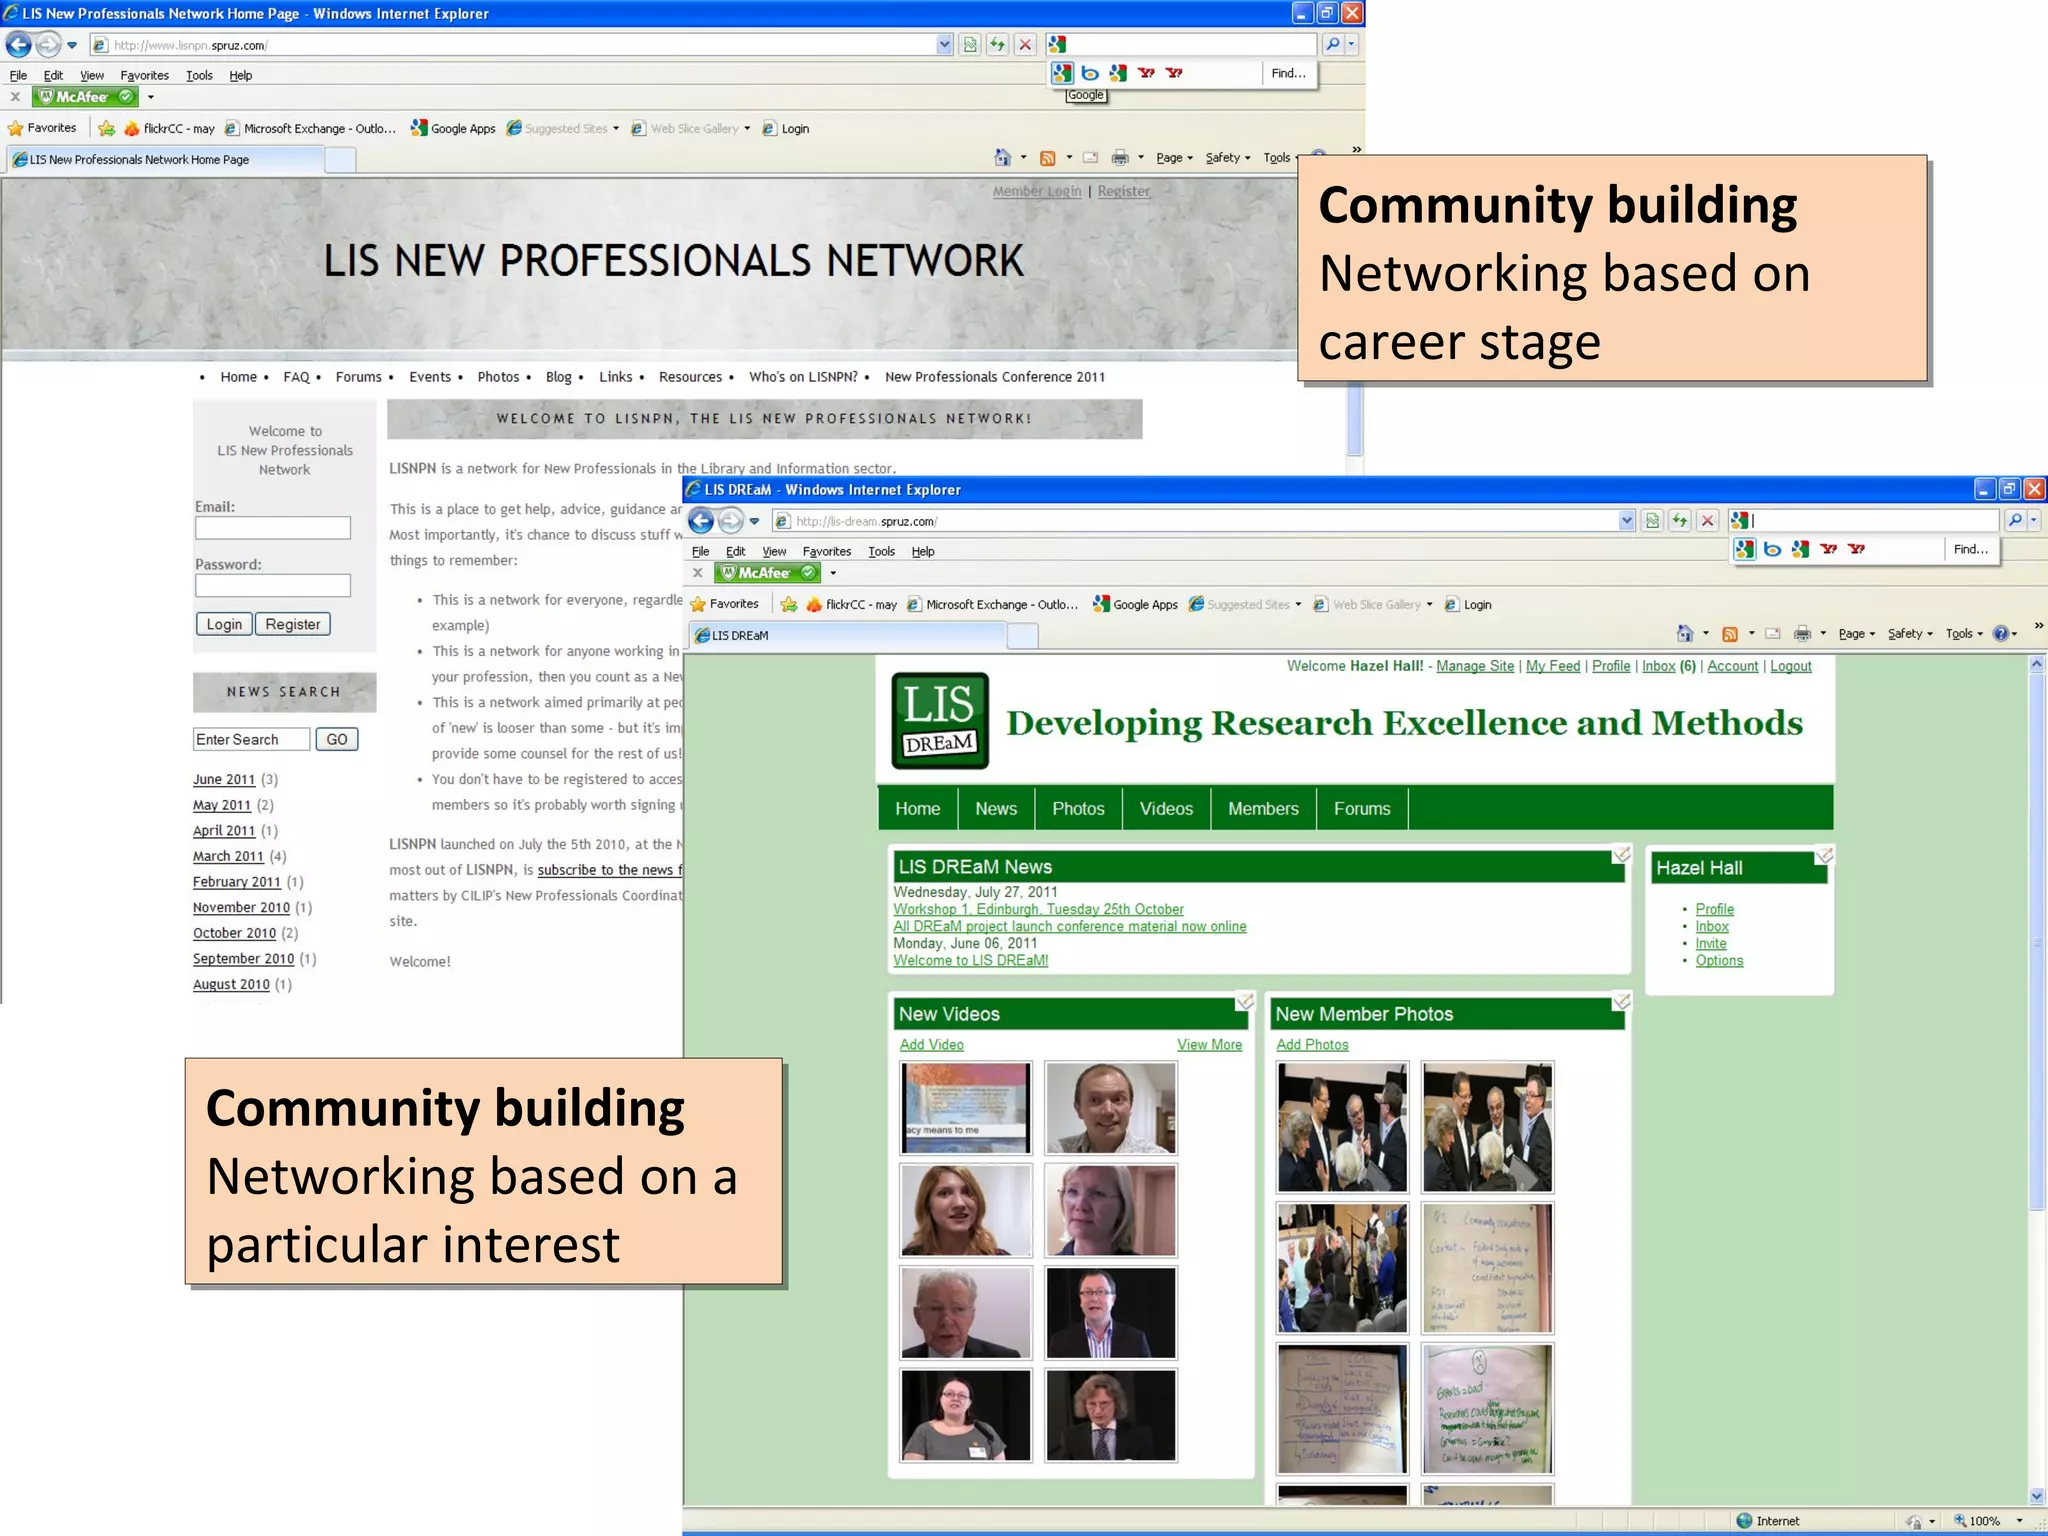
Task: Open Page menu in LIS DREaM command bar
Action: [x=1856, y=634]
